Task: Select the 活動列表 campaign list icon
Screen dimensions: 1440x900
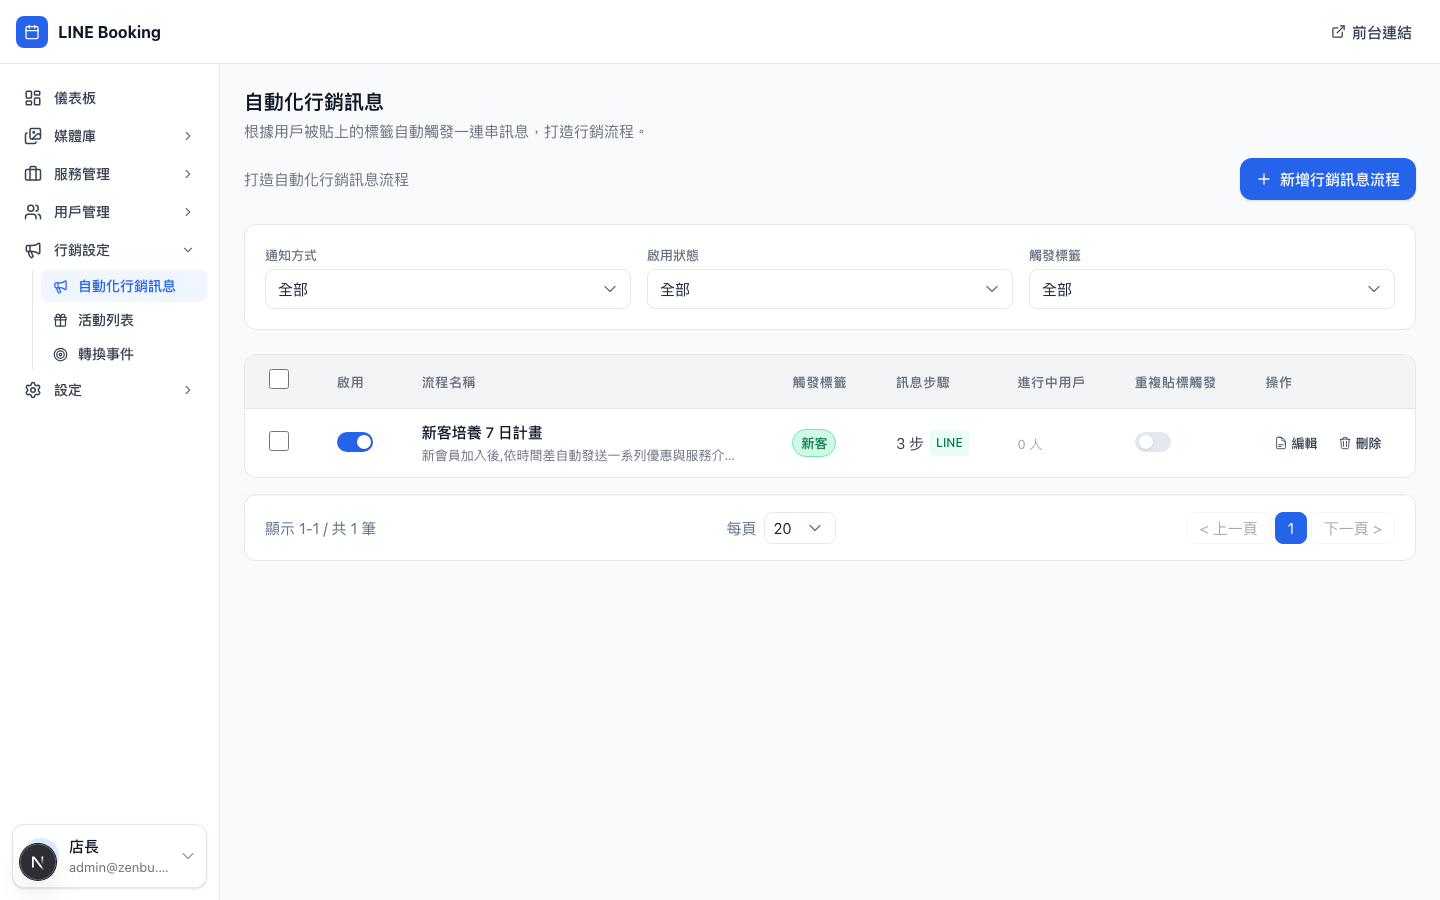Action: pyautogui.click(x=62, y=320)
